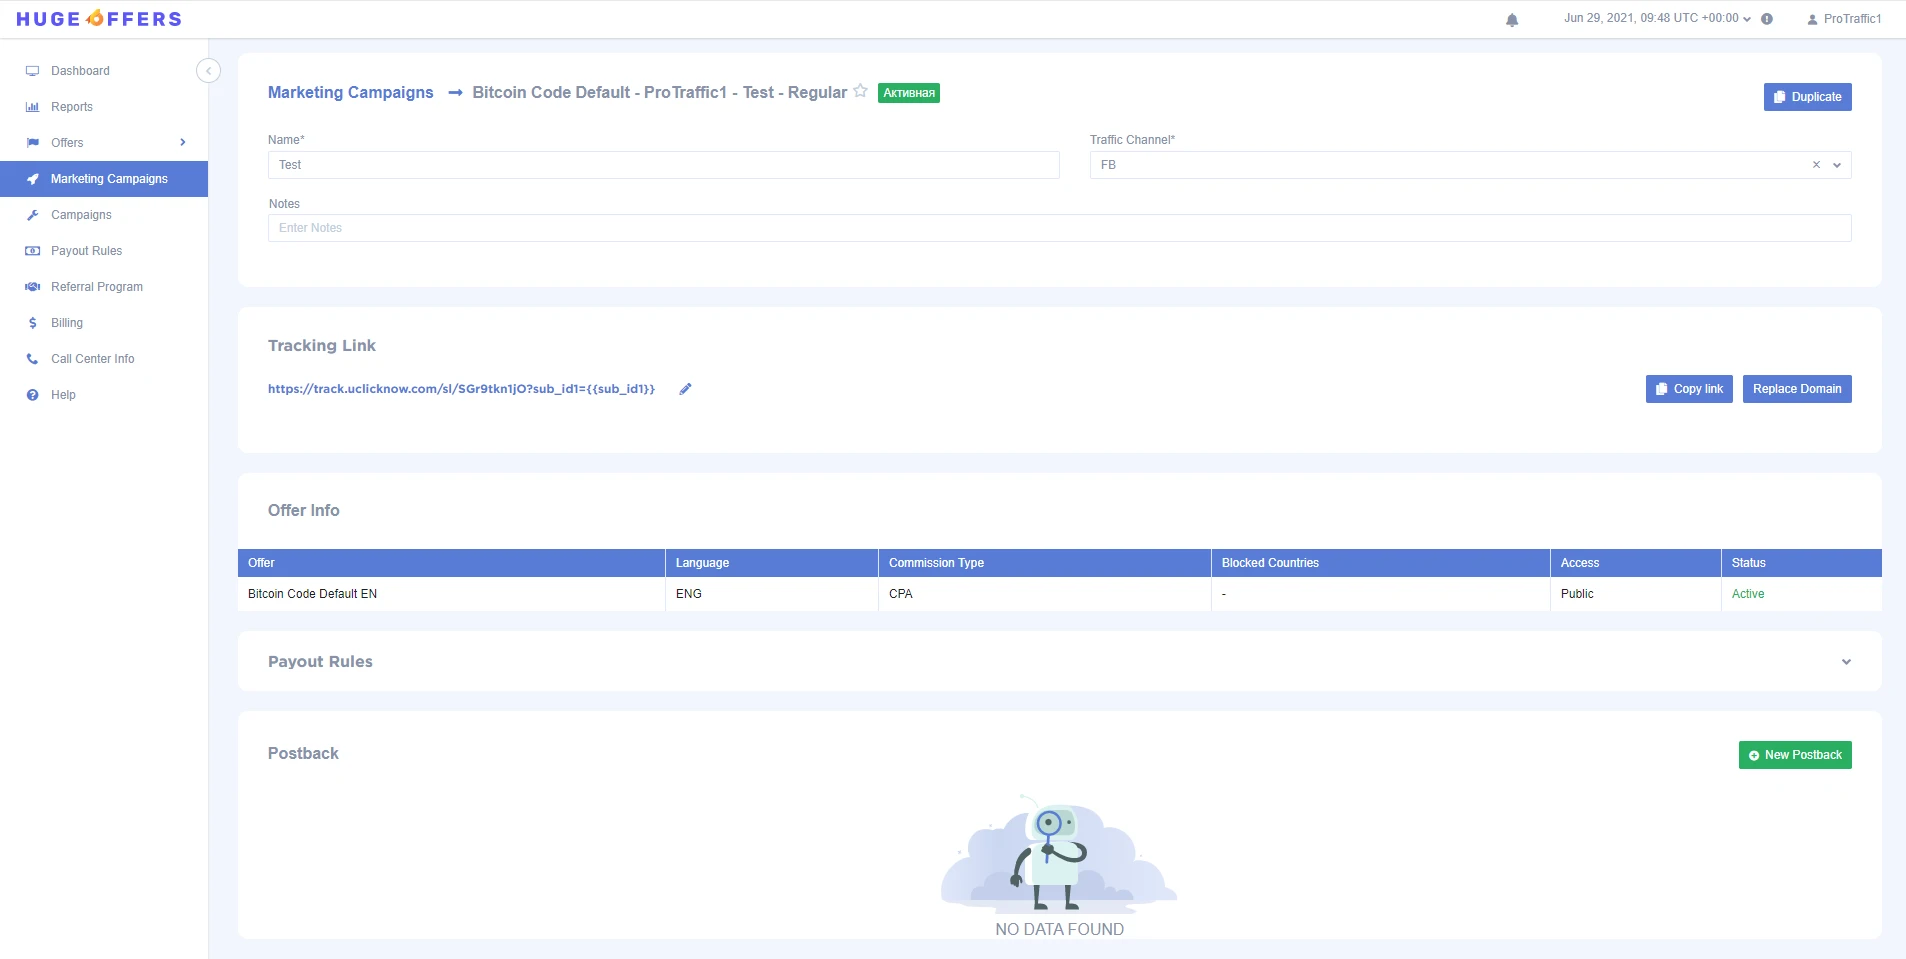
Task: Open the date and timezone dropdown
Action: click(x=1657, y=18)
